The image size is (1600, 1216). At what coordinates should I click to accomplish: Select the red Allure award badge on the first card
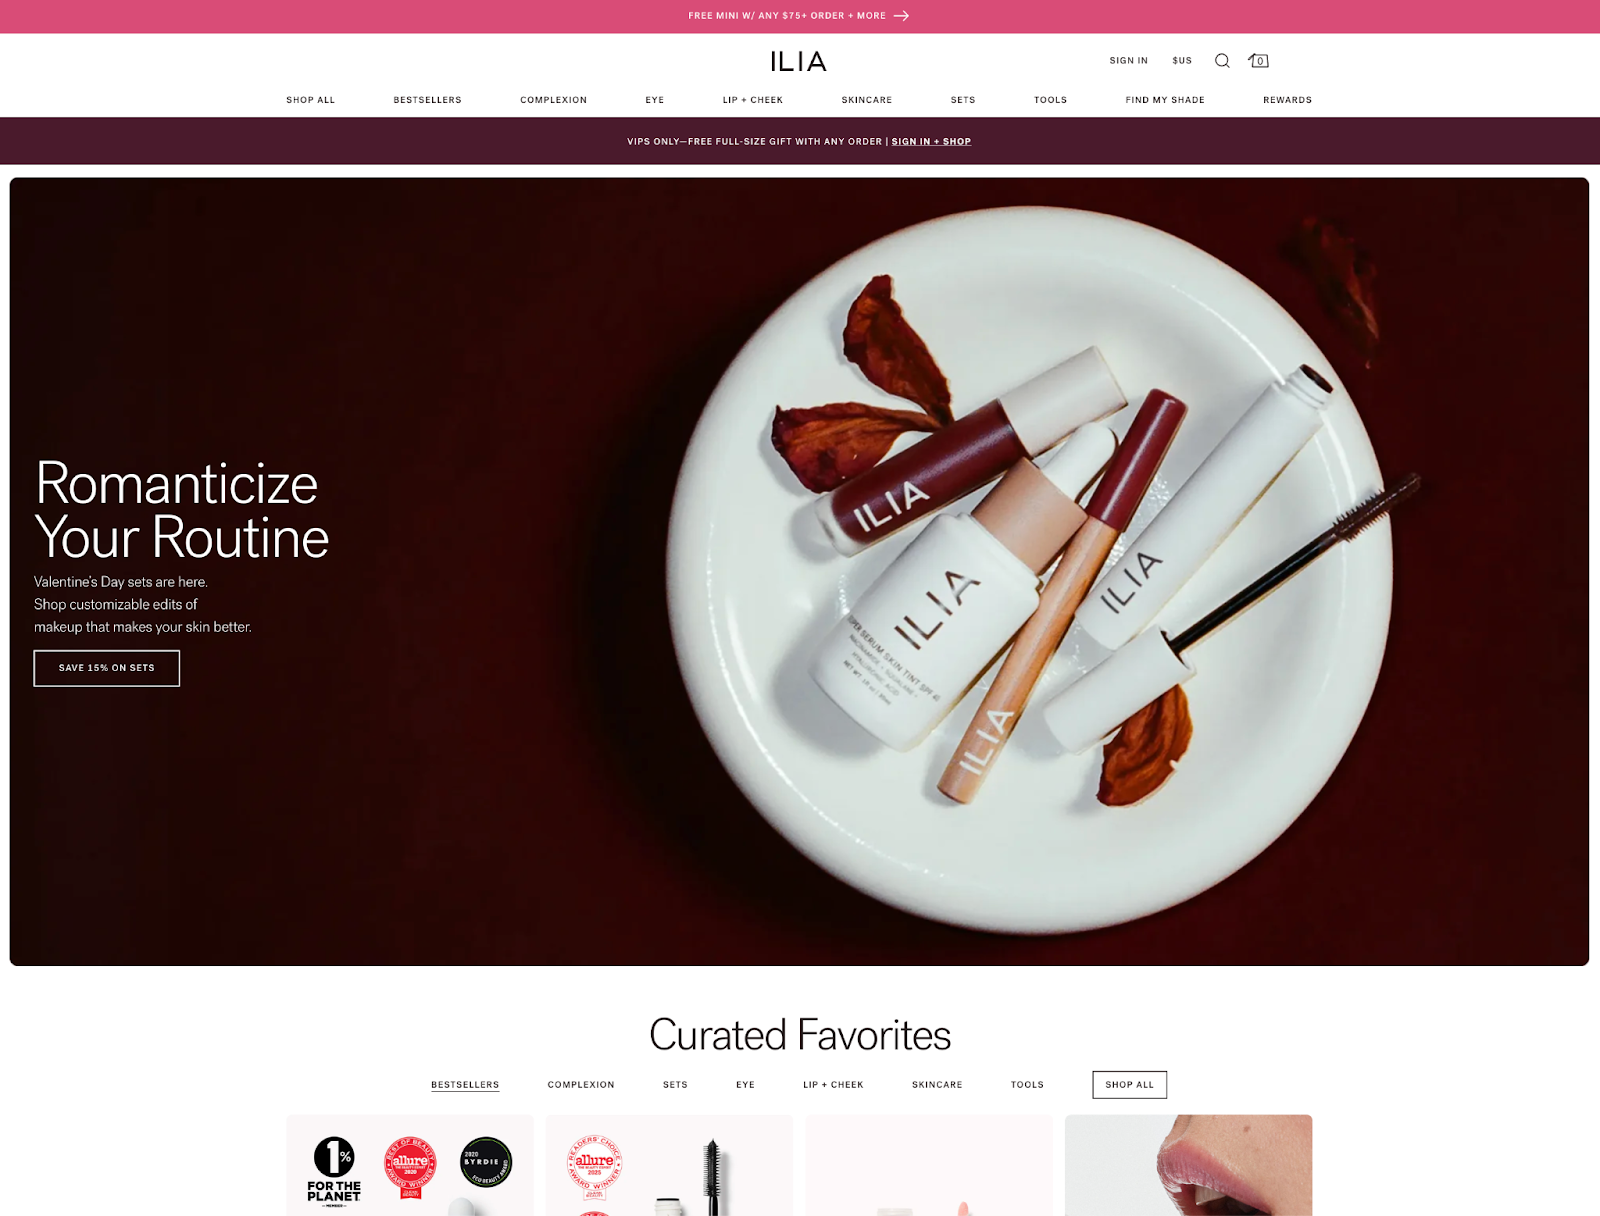pos(410,1167)
